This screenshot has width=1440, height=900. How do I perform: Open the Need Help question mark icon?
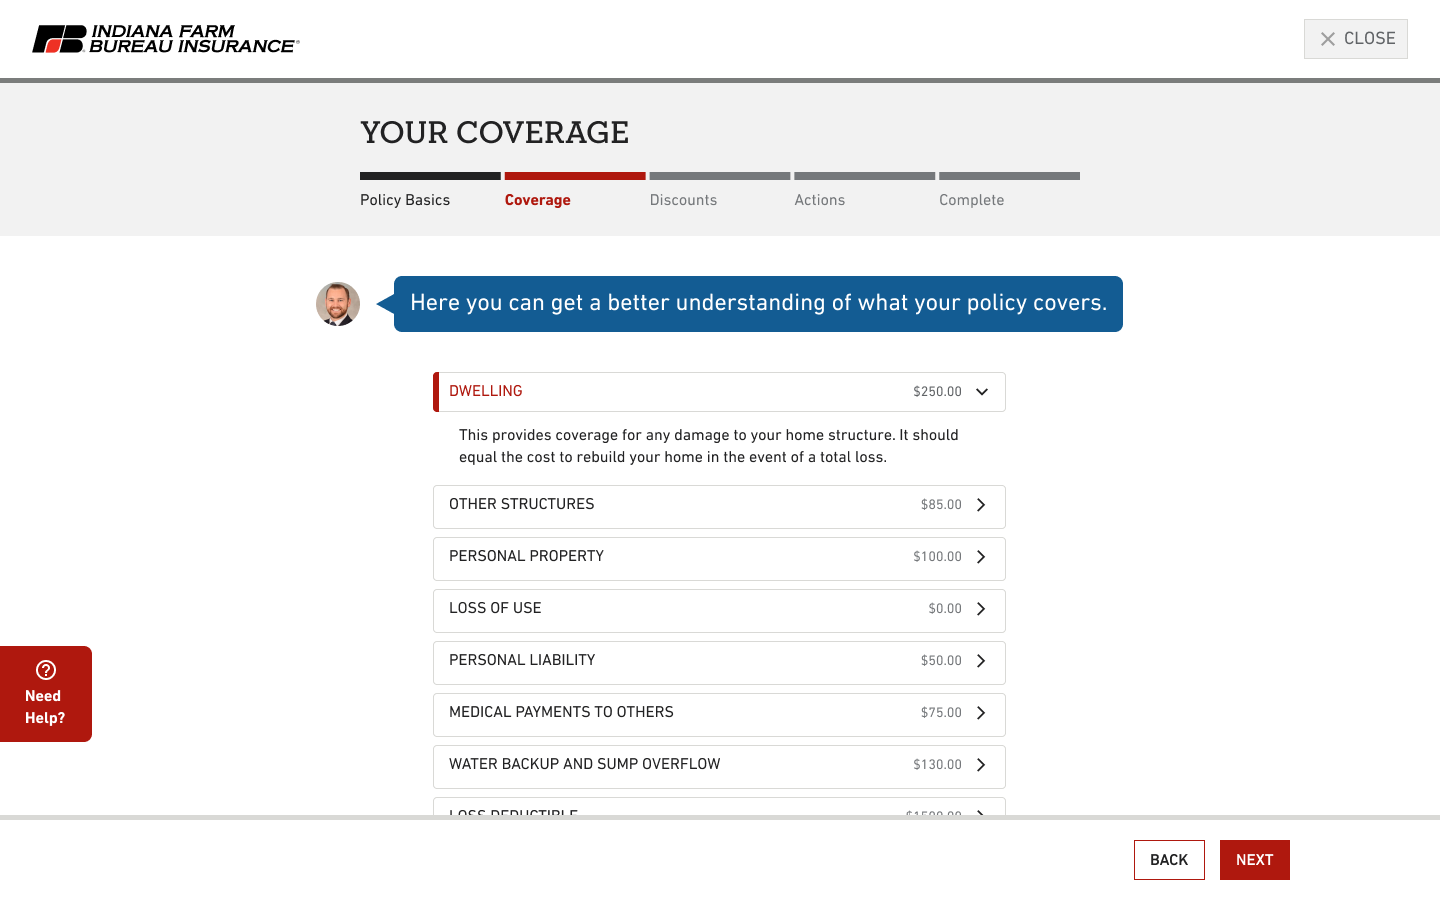[x=44, y=670]
